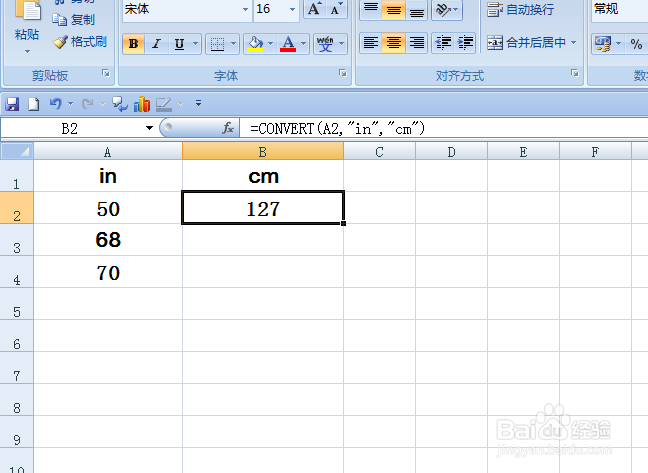
Task: Select cell A4 with value 70
Action: coord(108,272)
